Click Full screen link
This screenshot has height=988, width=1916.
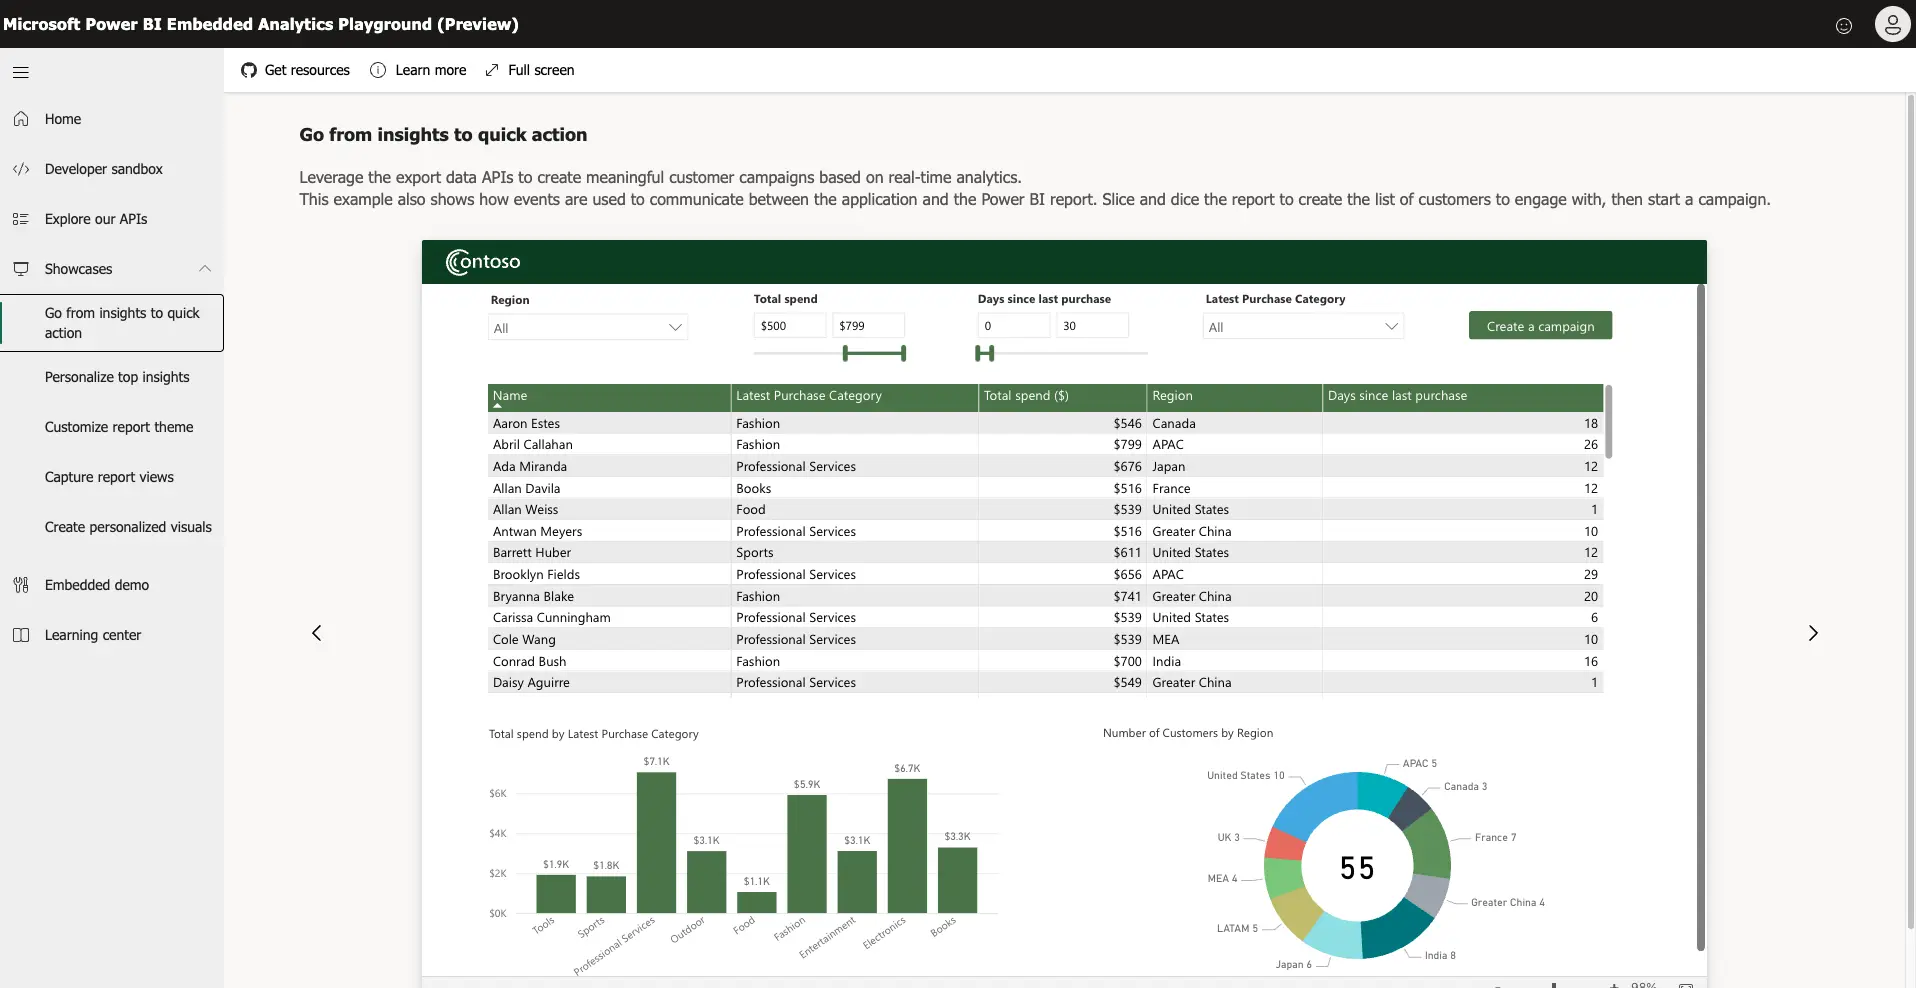click(x=541, y=70)
